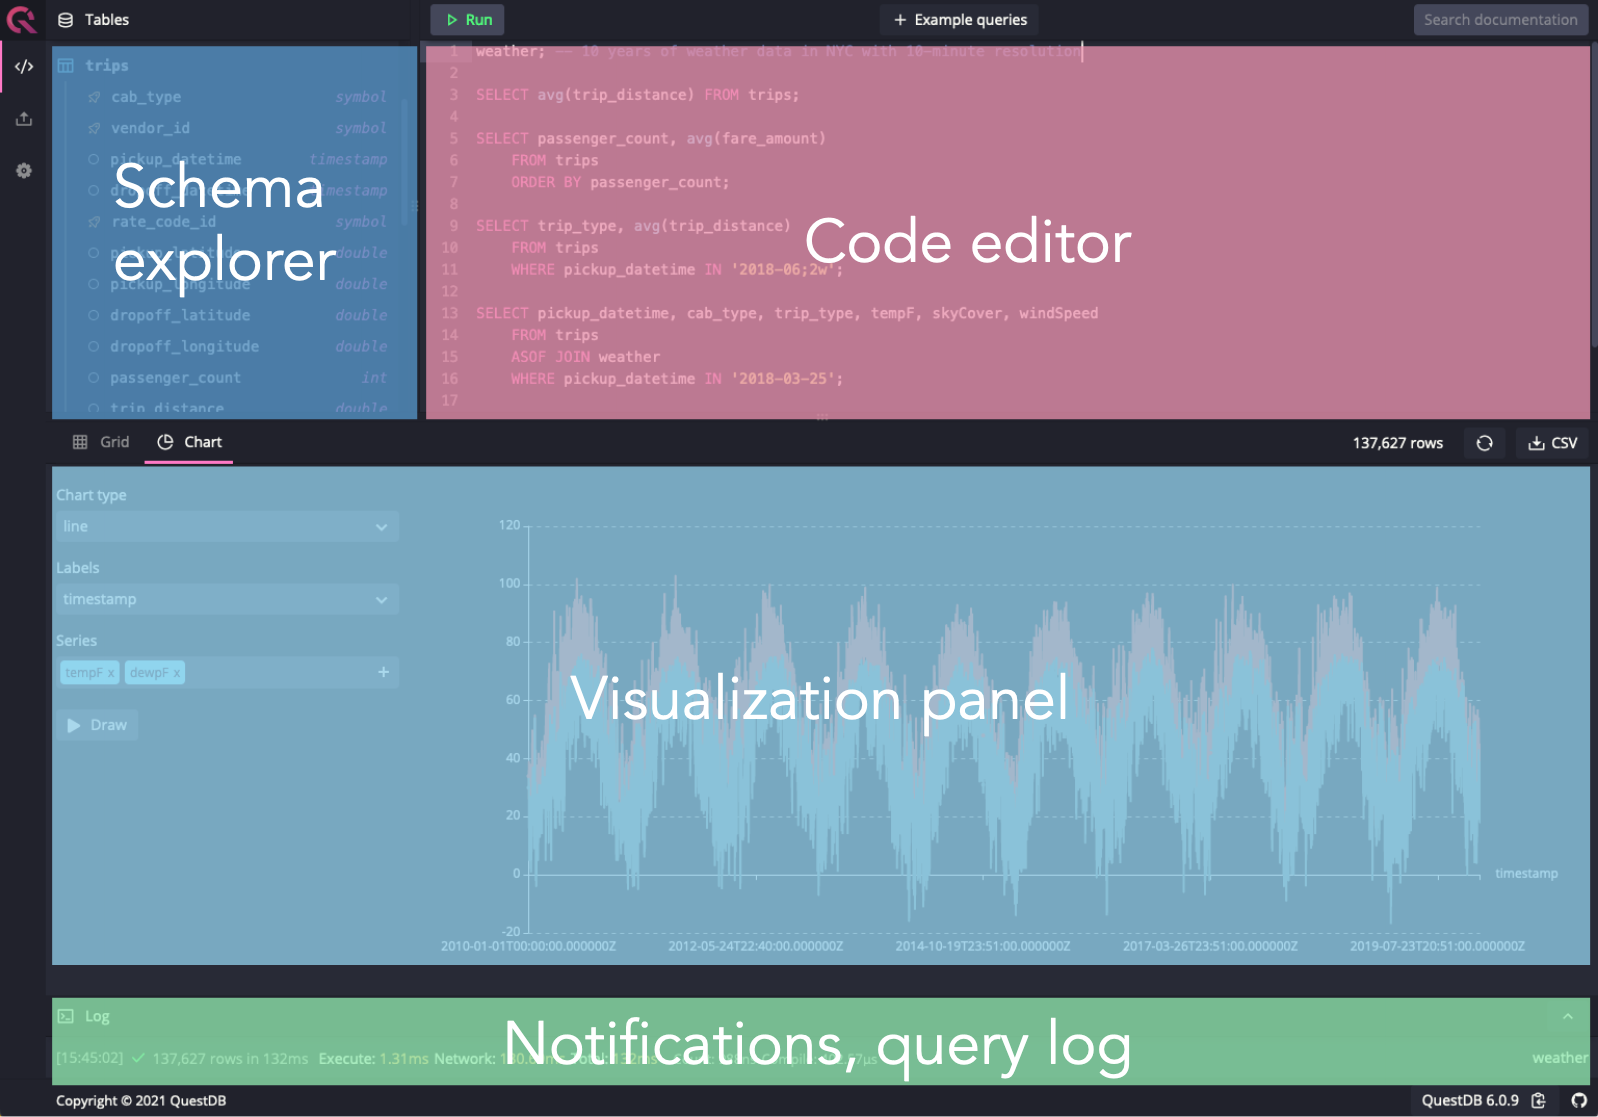The width and height of the screenshot is (1598, 1117).
Task: Open the GitHub icon link
Action: pos(1579,1100)
